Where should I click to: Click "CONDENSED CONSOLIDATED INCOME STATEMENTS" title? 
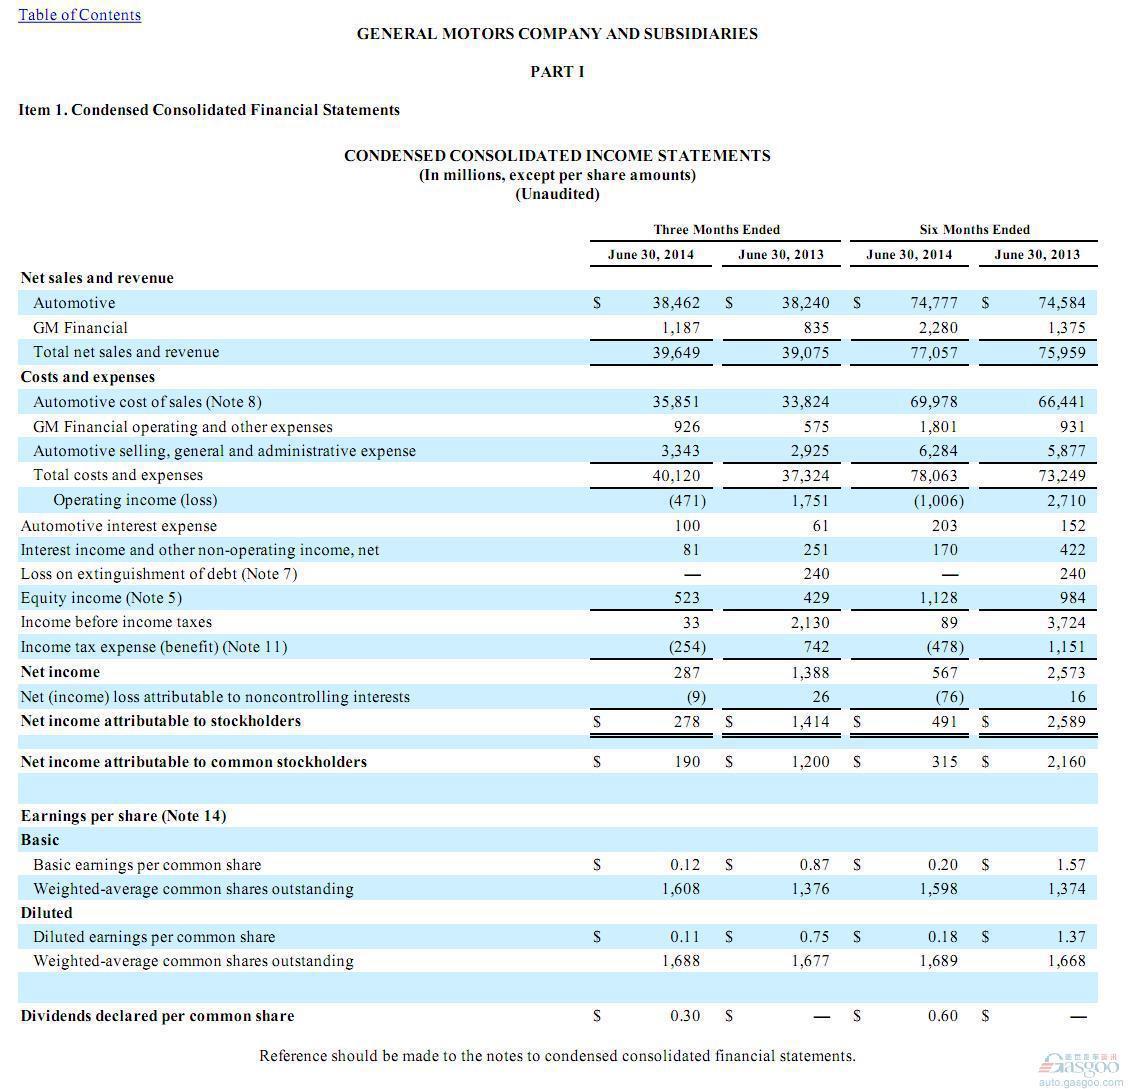pos(557,156)
